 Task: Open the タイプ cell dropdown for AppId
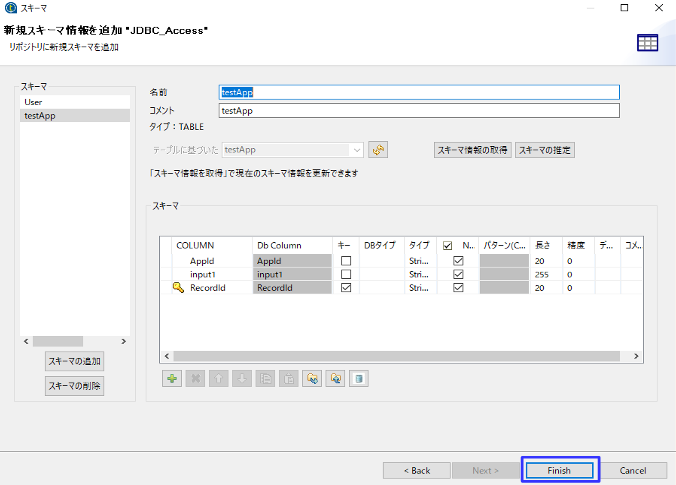coord(420,261)
